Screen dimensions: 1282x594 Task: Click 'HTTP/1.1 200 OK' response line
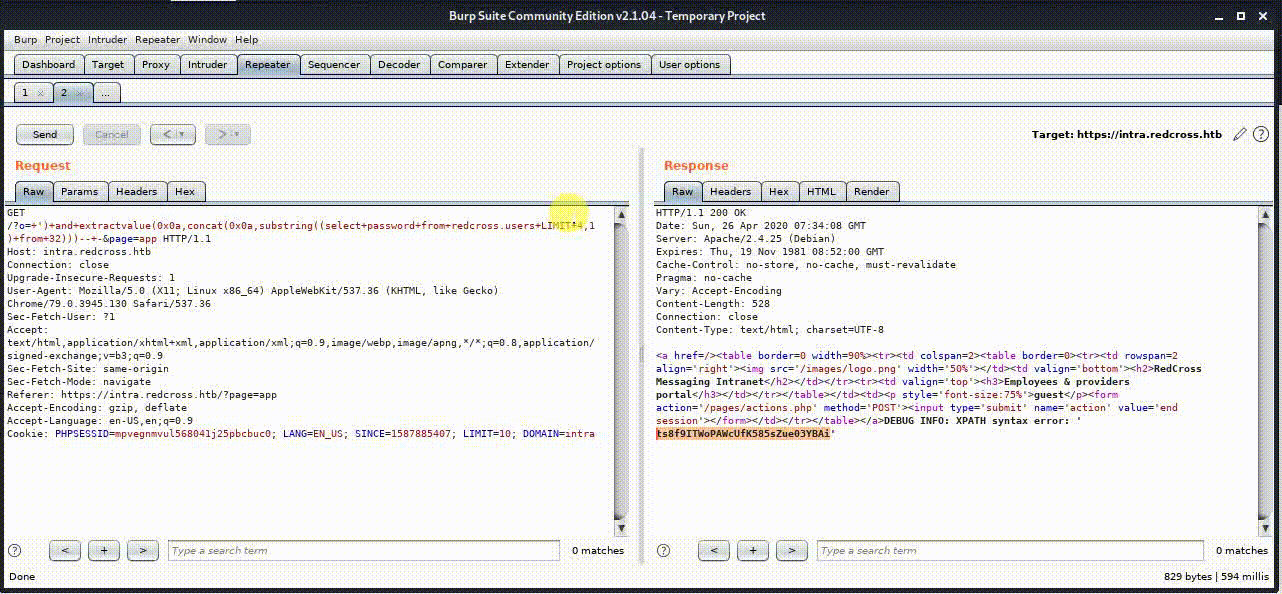tap(700, 213)
